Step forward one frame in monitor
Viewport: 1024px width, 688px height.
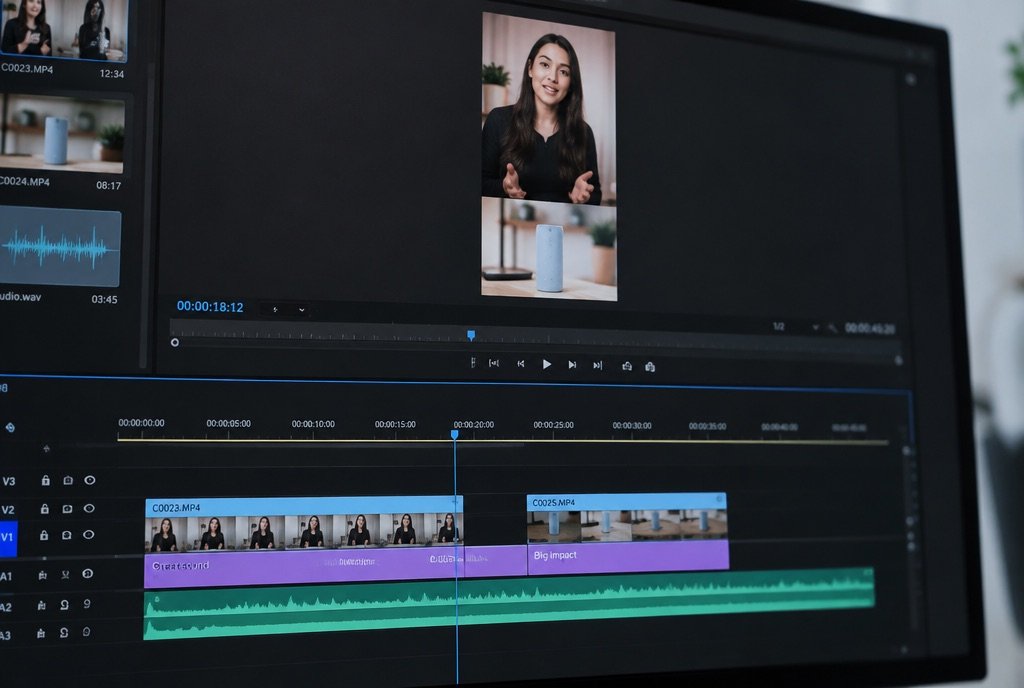click(x=572, y=365)
